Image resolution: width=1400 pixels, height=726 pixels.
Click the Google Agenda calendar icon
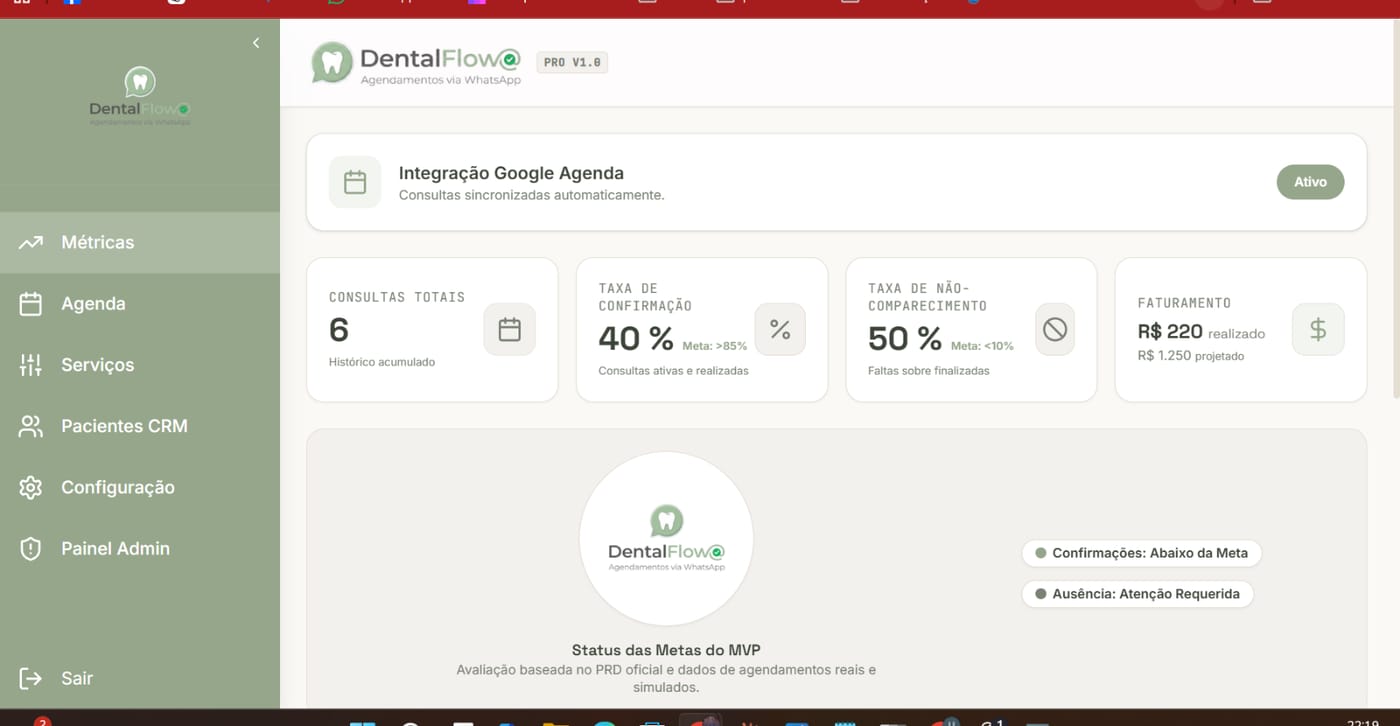355,182
